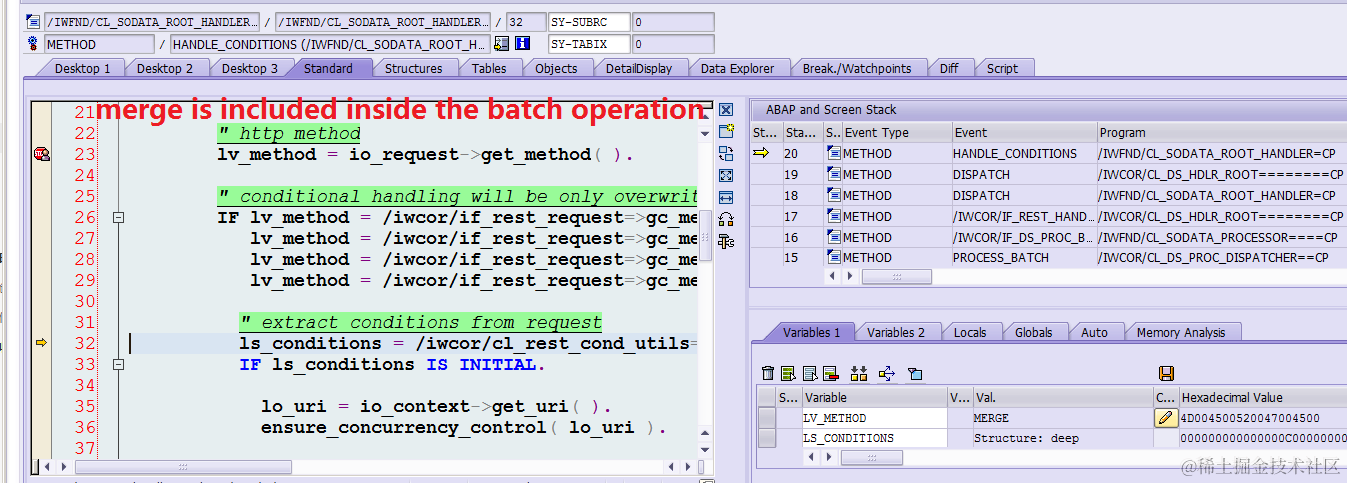1347x483 pixels.
Task: Click the save floppy disk icon in Variables panel
Action: pyautogui.click(x=1166, y=373)
